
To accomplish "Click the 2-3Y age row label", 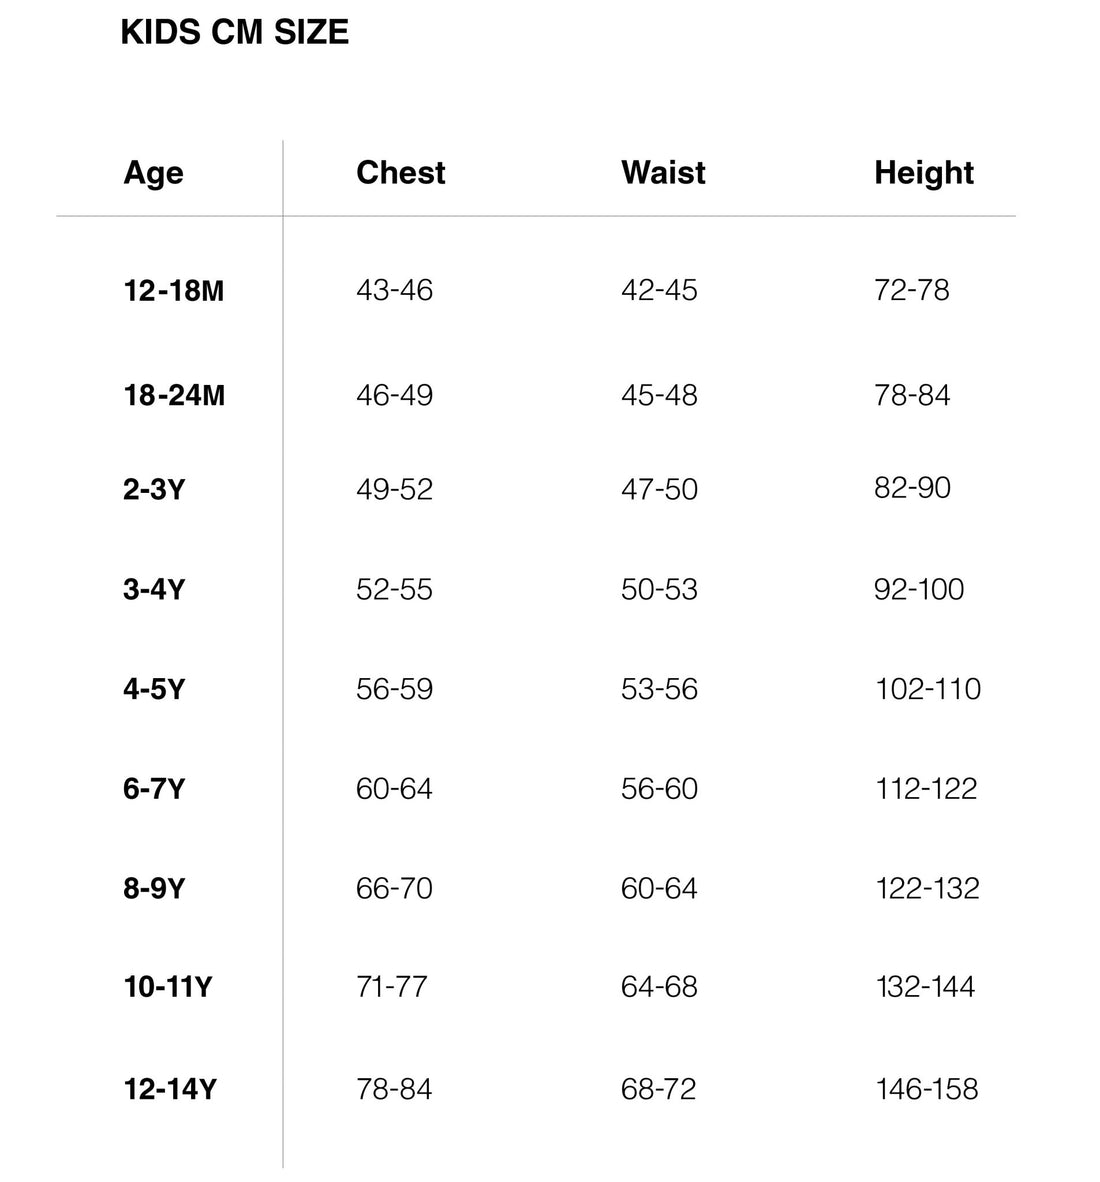I will coord(154,490).
